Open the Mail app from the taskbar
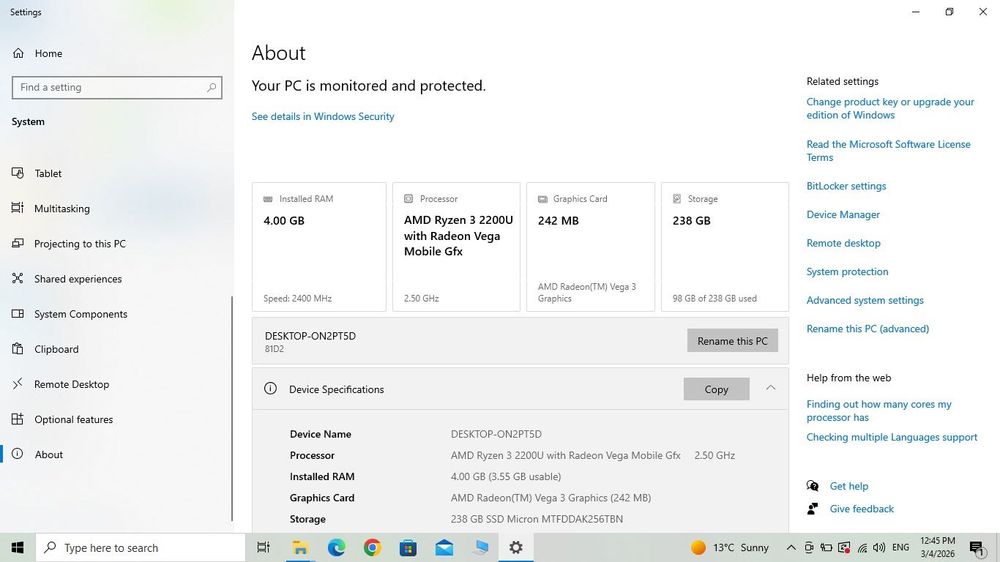The height and width of the screenshot is (562, 1000). click(445, 547)
